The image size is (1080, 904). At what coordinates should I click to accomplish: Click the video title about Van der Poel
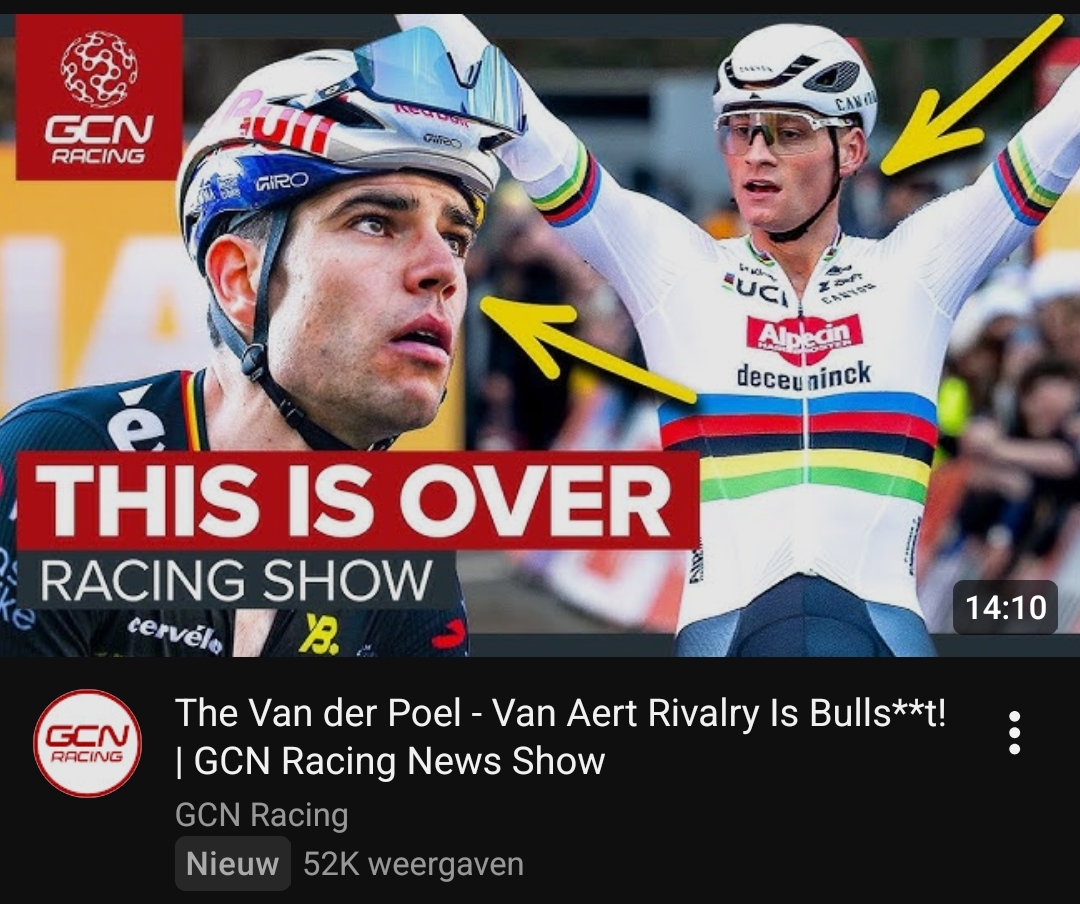[561, 737]
